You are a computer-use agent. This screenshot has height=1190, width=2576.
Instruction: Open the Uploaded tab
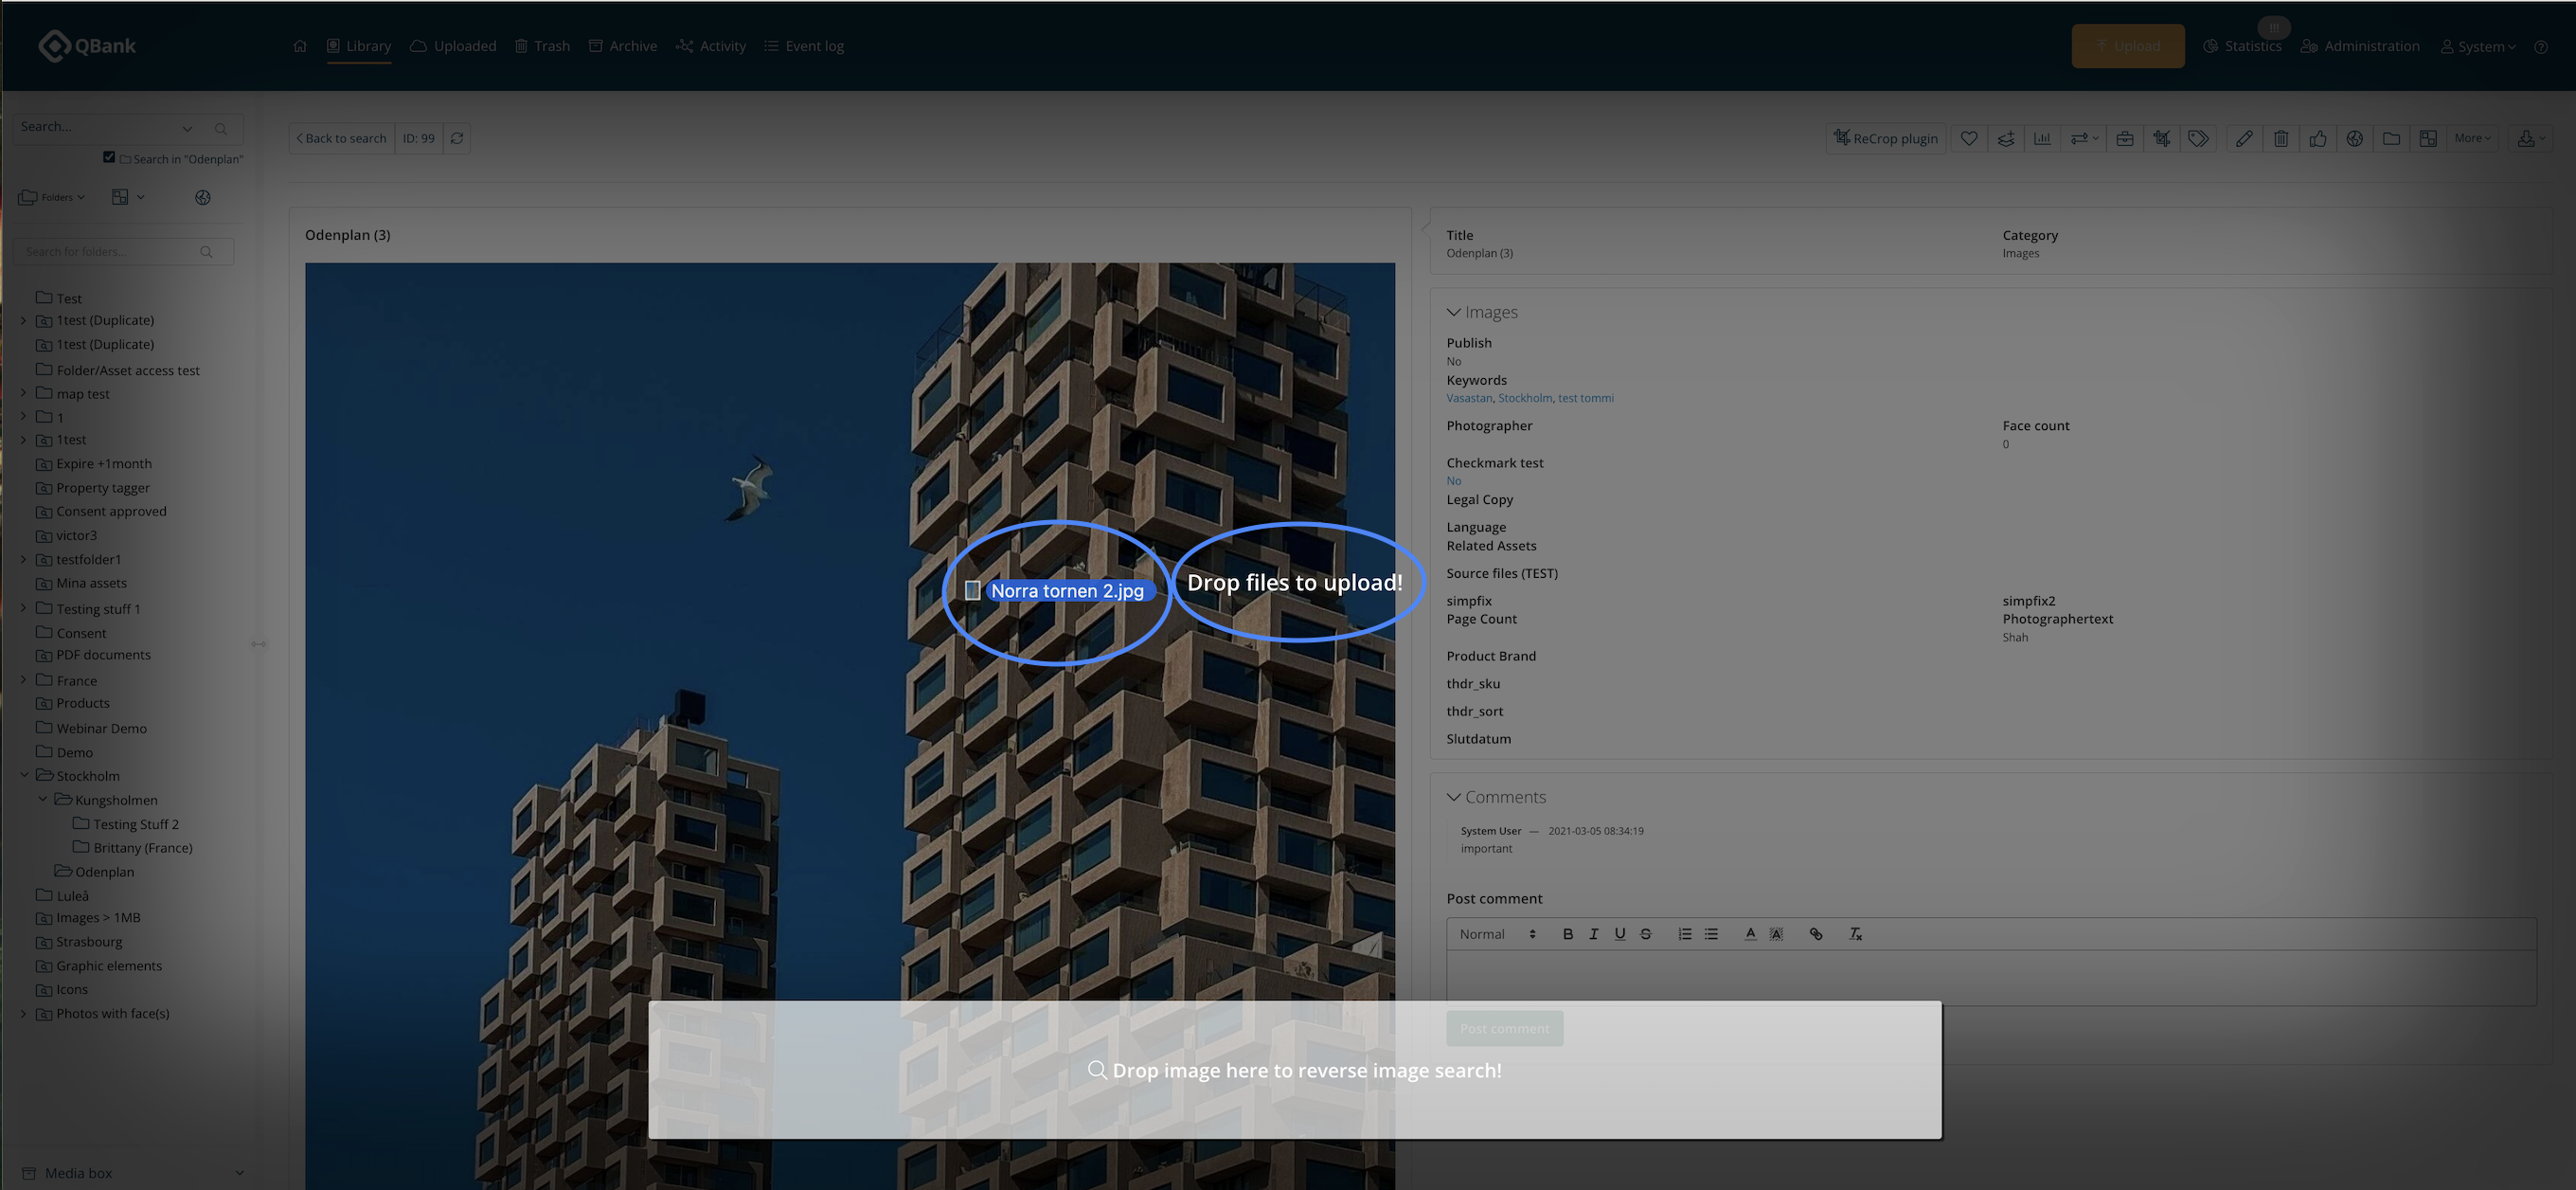[x=453, y=46]
